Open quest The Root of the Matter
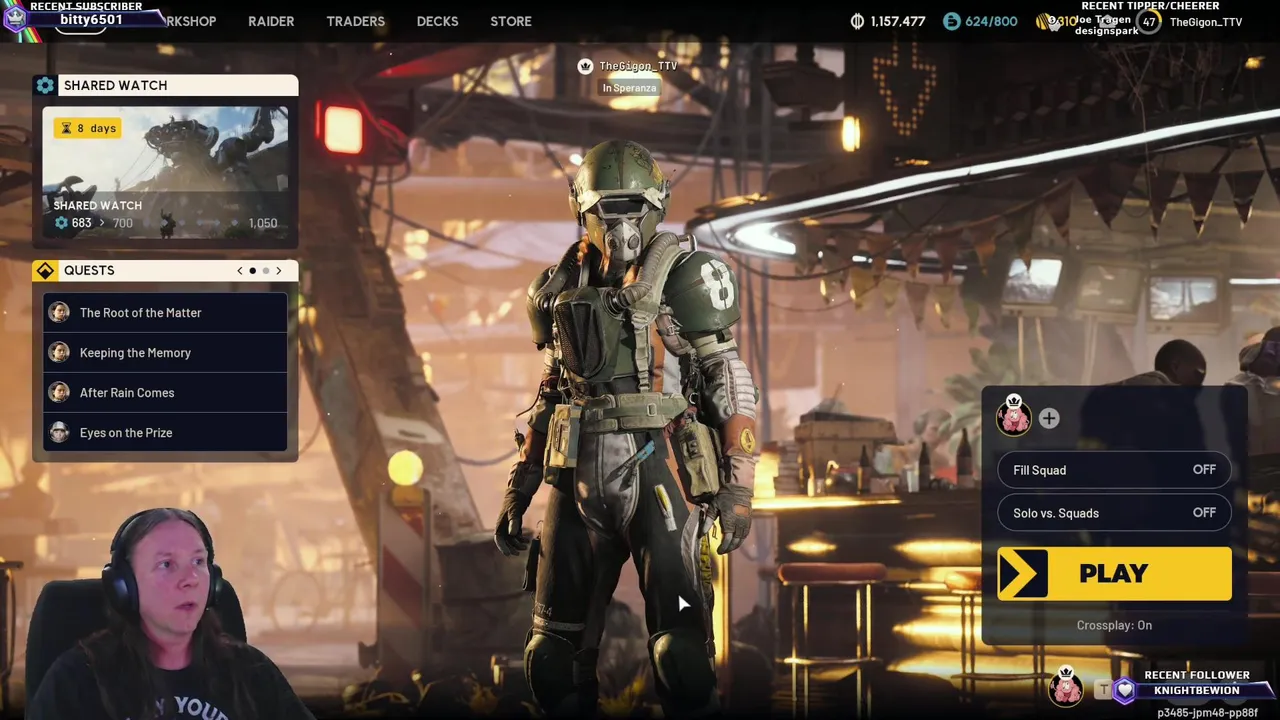This screenshot has width=1280, height=720. point(165,313)
